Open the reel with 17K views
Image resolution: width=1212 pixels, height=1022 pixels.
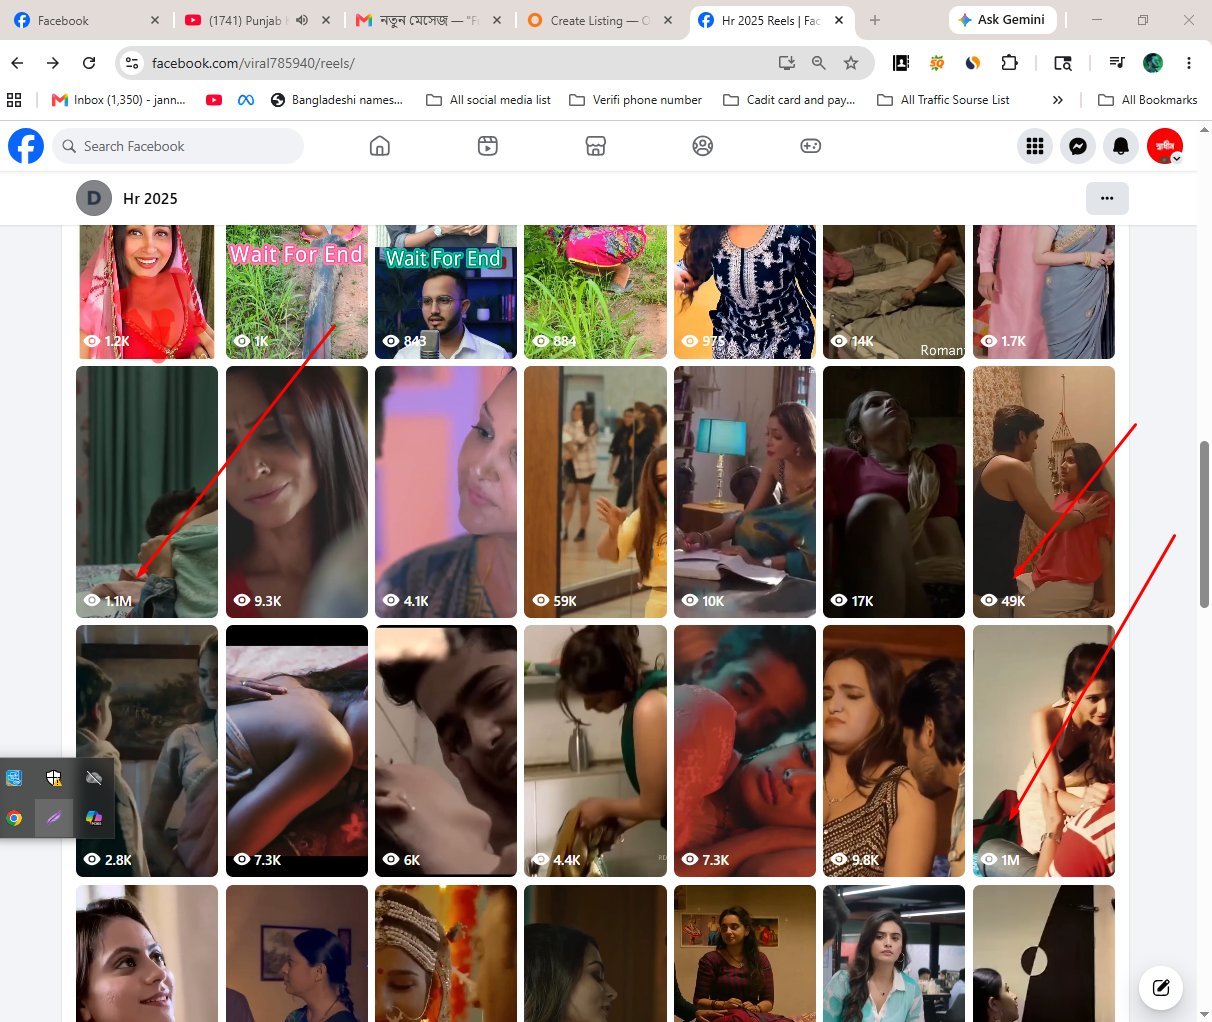click(894, 491)
